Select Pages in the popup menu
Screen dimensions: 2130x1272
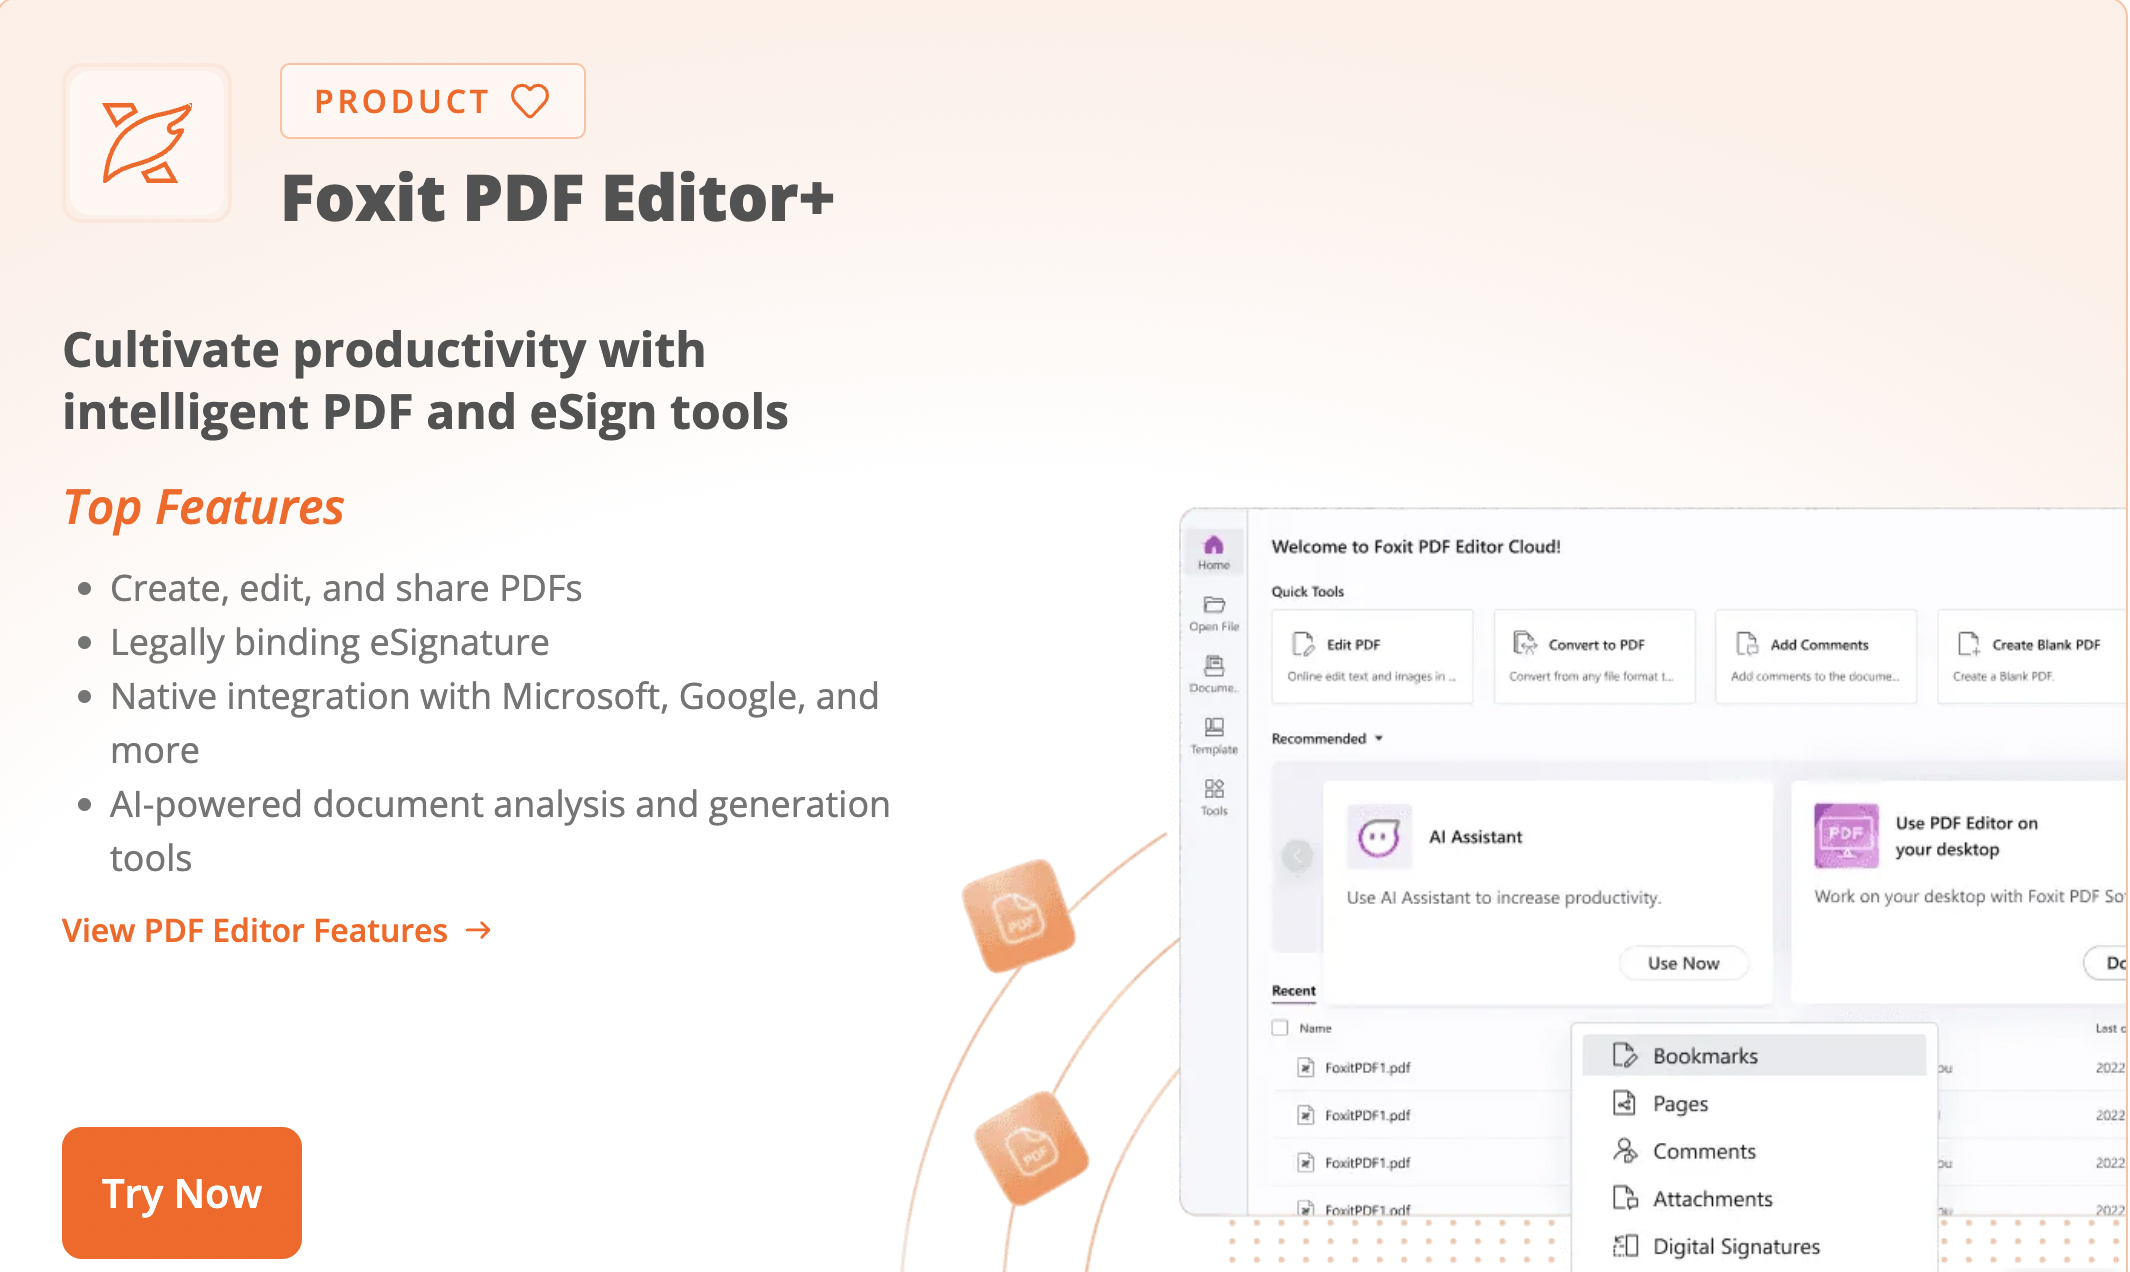[1754, 1103]
